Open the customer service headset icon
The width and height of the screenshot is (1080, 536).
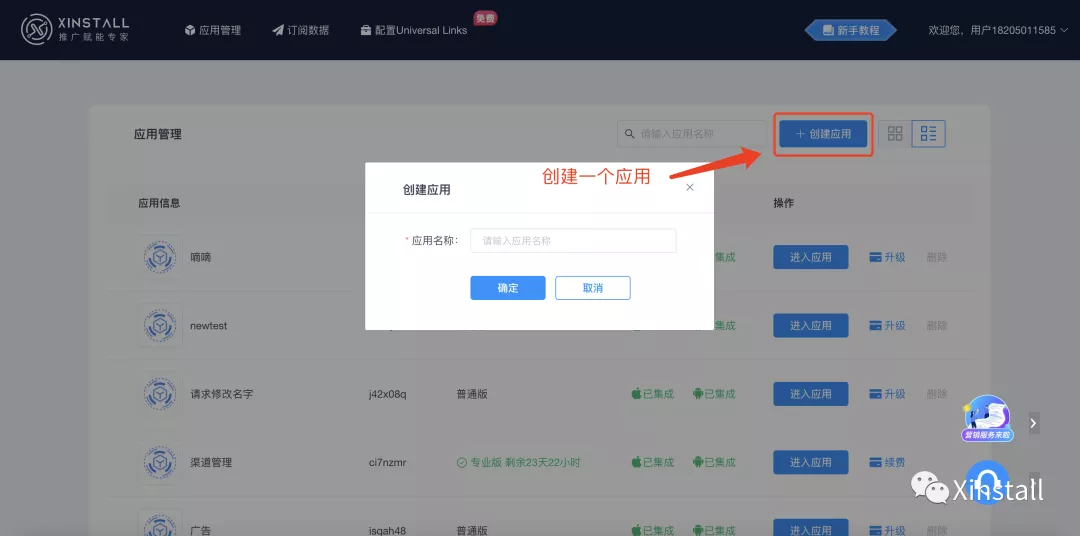point(988,482)
